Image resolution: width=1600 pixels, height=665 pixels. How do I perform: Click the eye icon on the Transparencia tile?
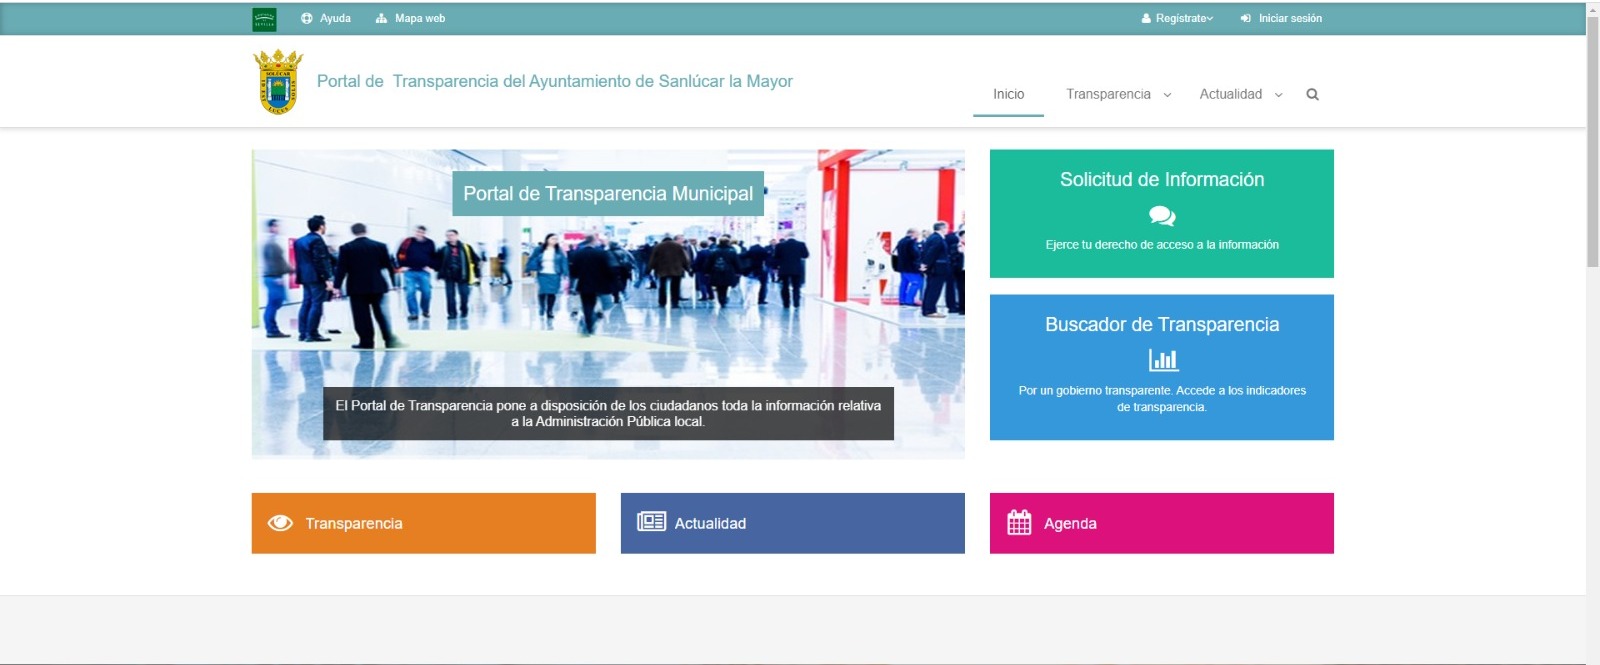click(x=280, y=523)
